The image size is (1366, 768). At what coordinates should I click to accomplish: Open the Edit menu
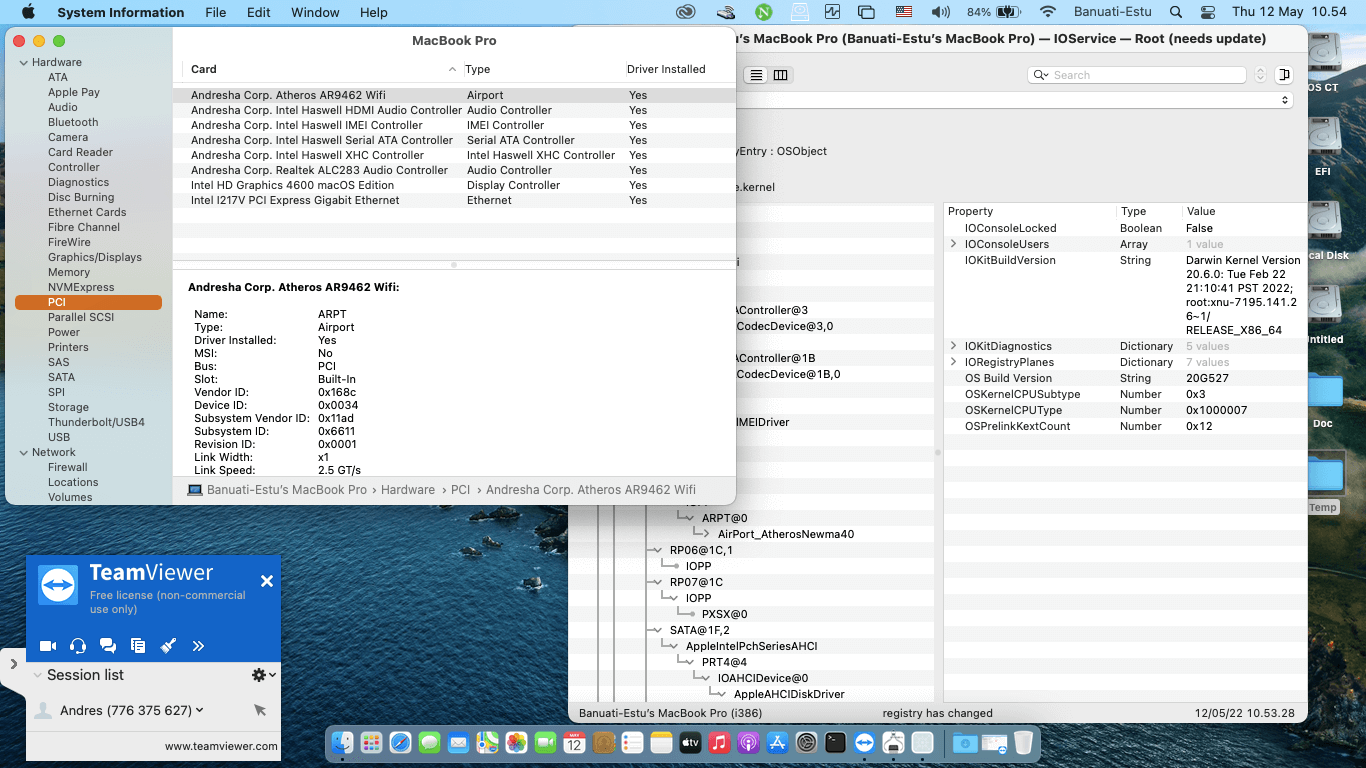click(259, 12)
